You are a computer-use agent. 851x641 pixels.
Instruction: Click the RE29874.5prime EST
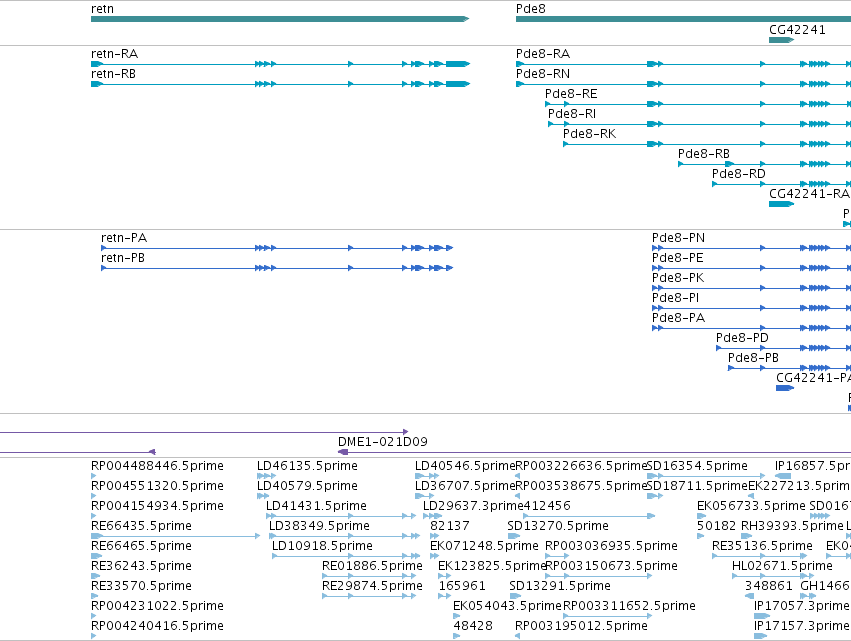coord(369,596)
